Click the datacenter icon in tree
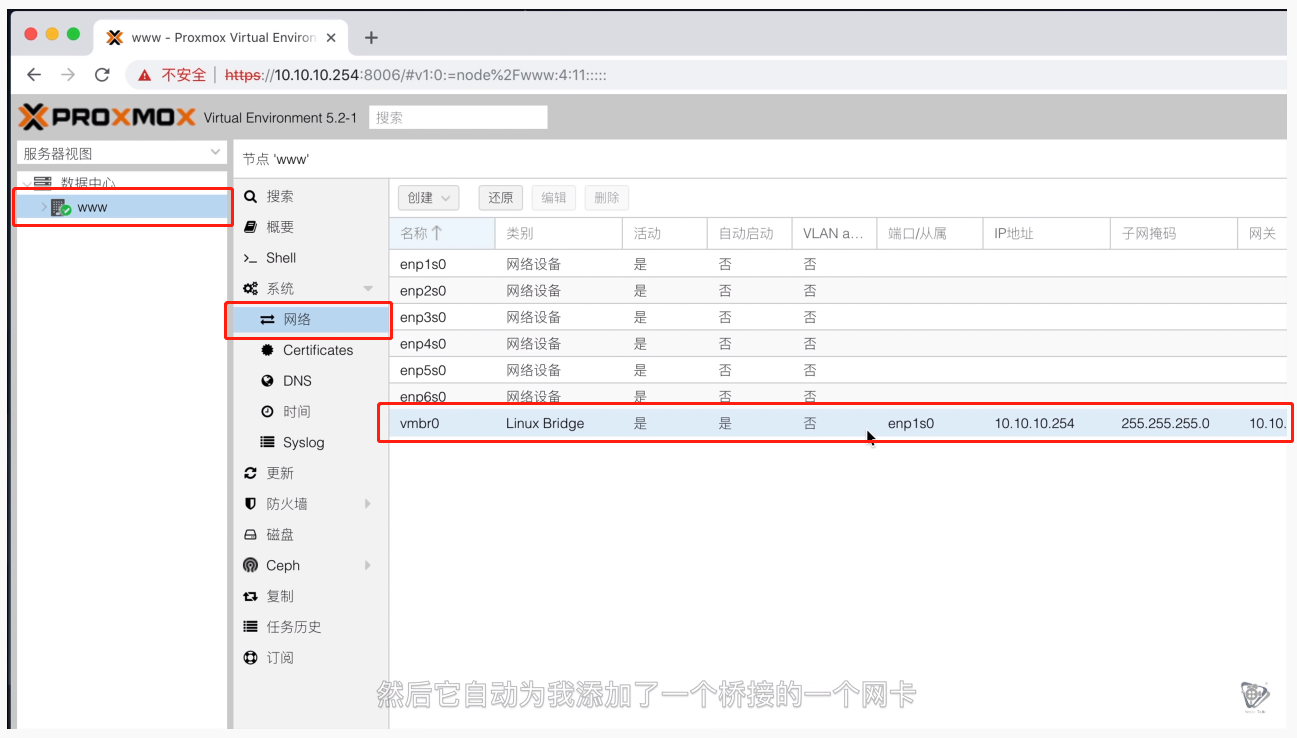This screenshot has height=738, width=1297. coord(42,183)
